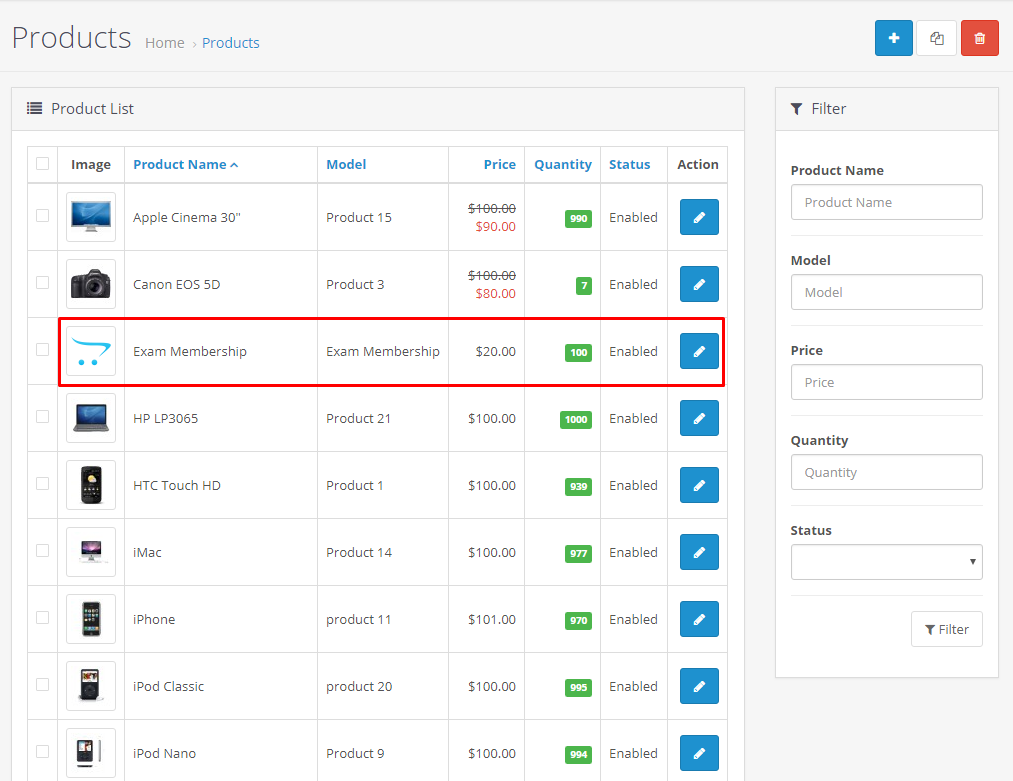Check the iPod Nano row checkbox
Image resolution: width=1013 pixels, height=781 pixels.
(43, 752)
